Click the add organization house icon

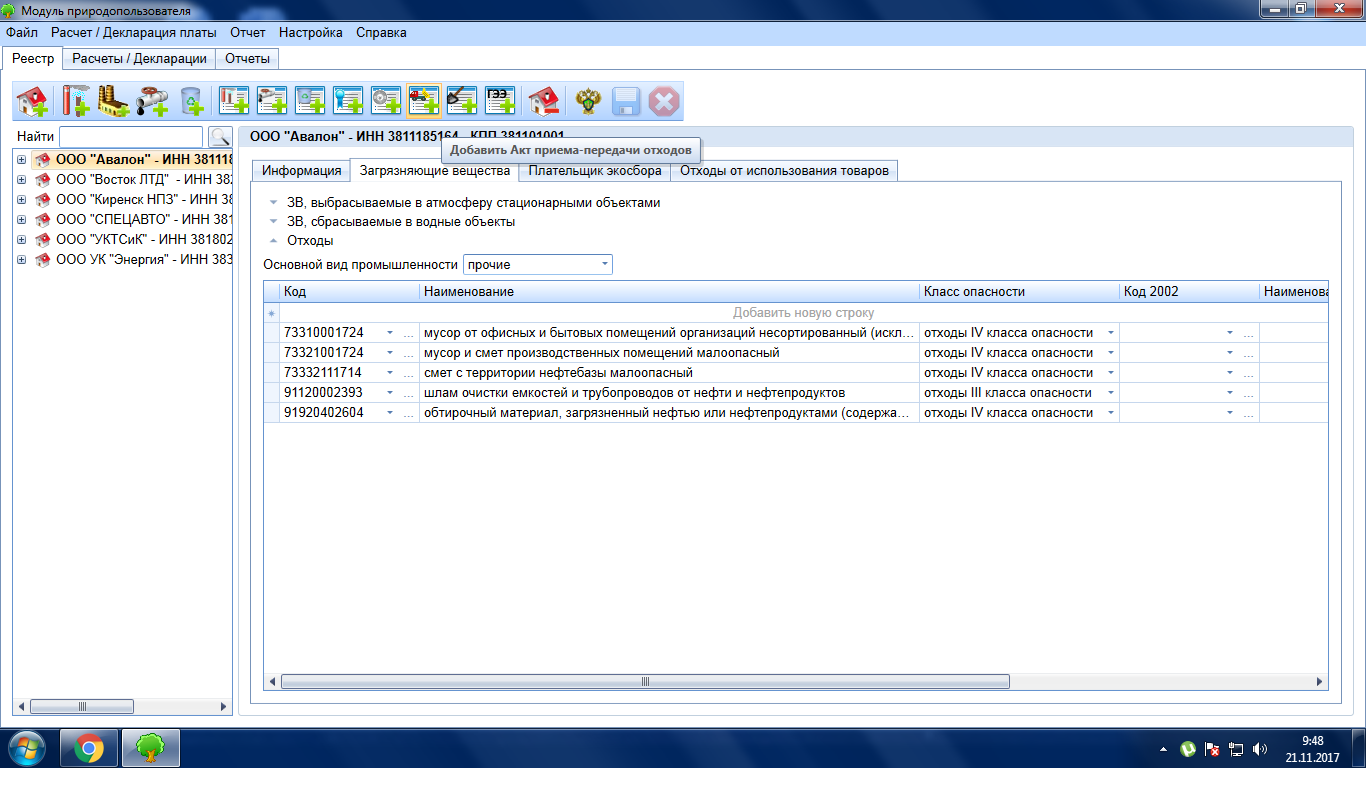coord(32,101)
